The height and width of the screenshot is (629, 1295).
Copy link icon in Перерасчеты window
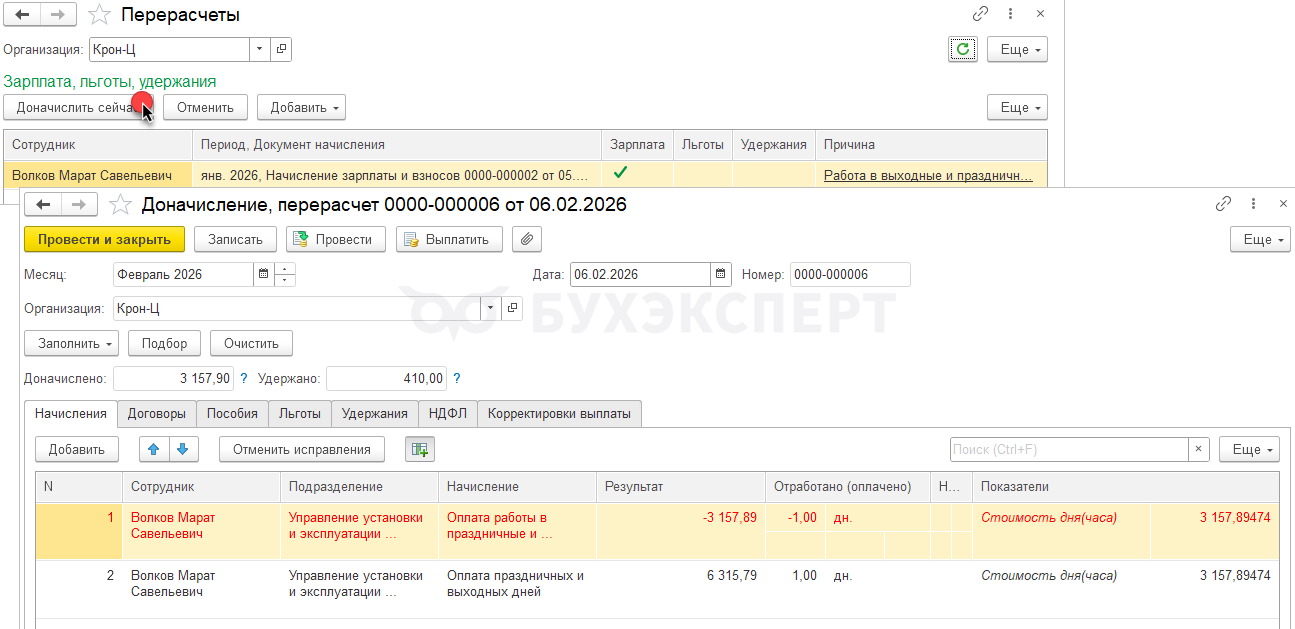[x=980, y=15]
